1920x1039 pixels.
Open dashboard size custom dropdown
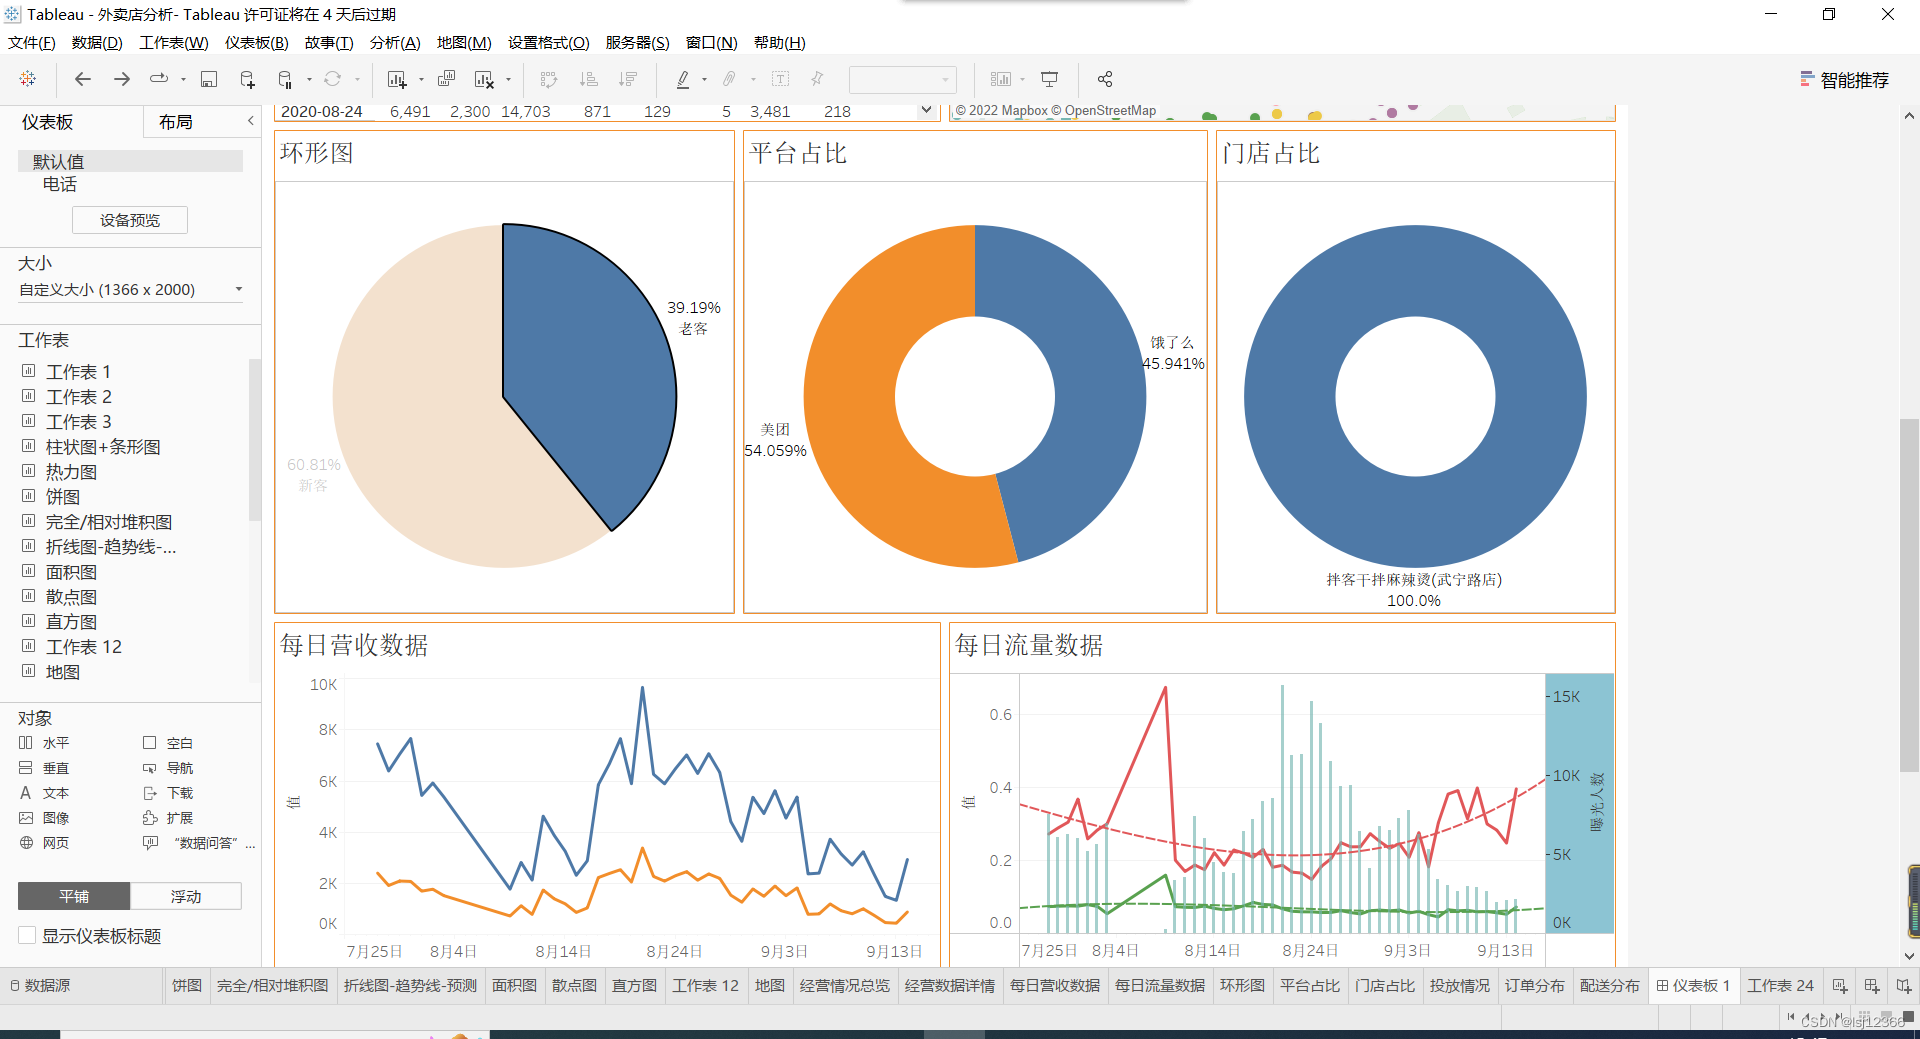coord(131,290)
